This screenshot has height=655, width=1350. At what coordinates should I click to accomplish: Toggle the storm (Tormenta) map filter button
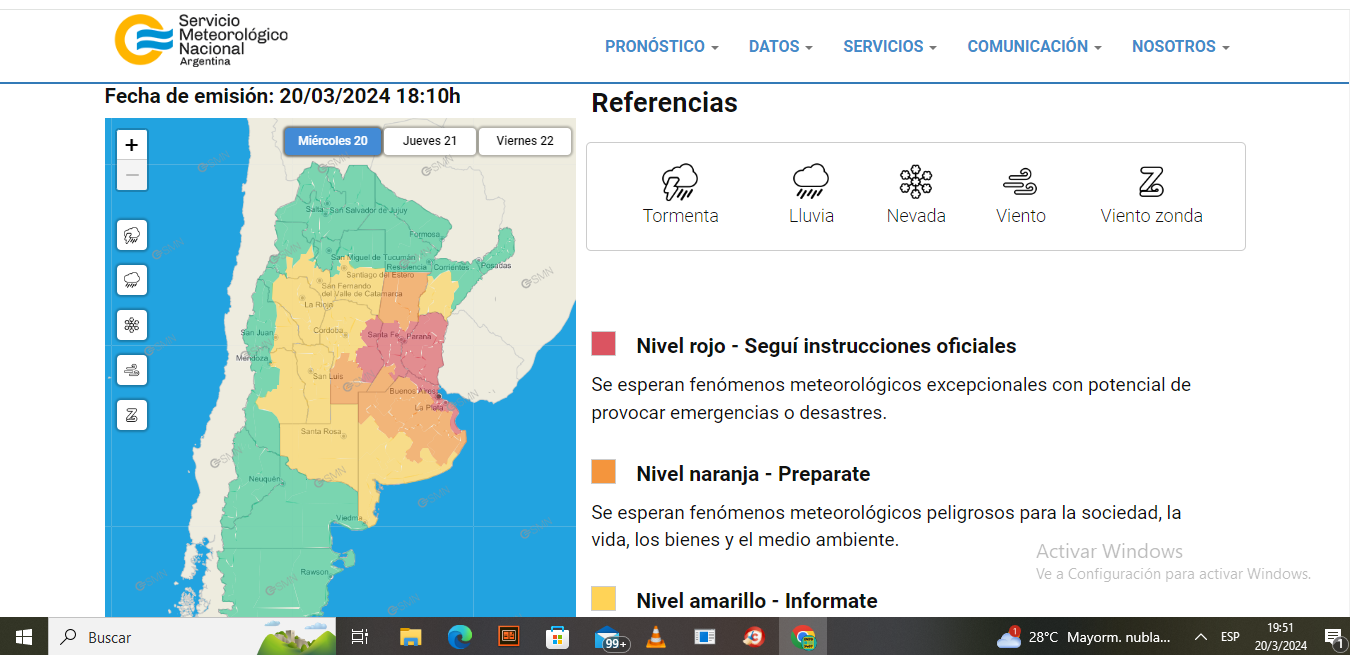[x=132, y=236]
